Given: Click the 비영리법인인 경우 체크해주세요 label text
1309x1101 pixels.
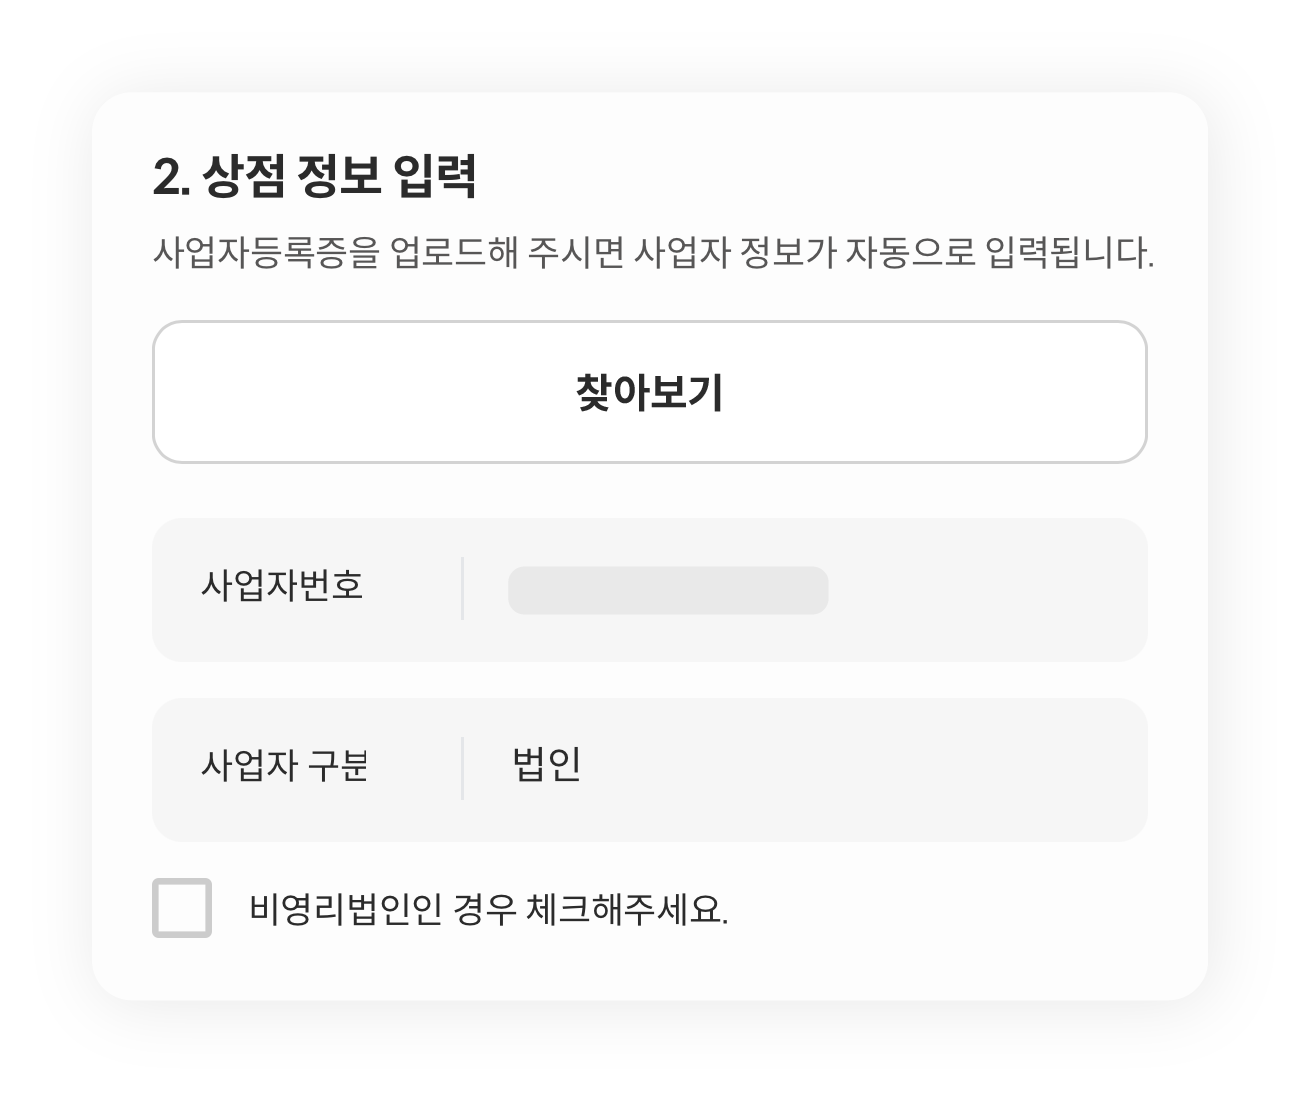Looking at the screenshot, I should point(489,909).
